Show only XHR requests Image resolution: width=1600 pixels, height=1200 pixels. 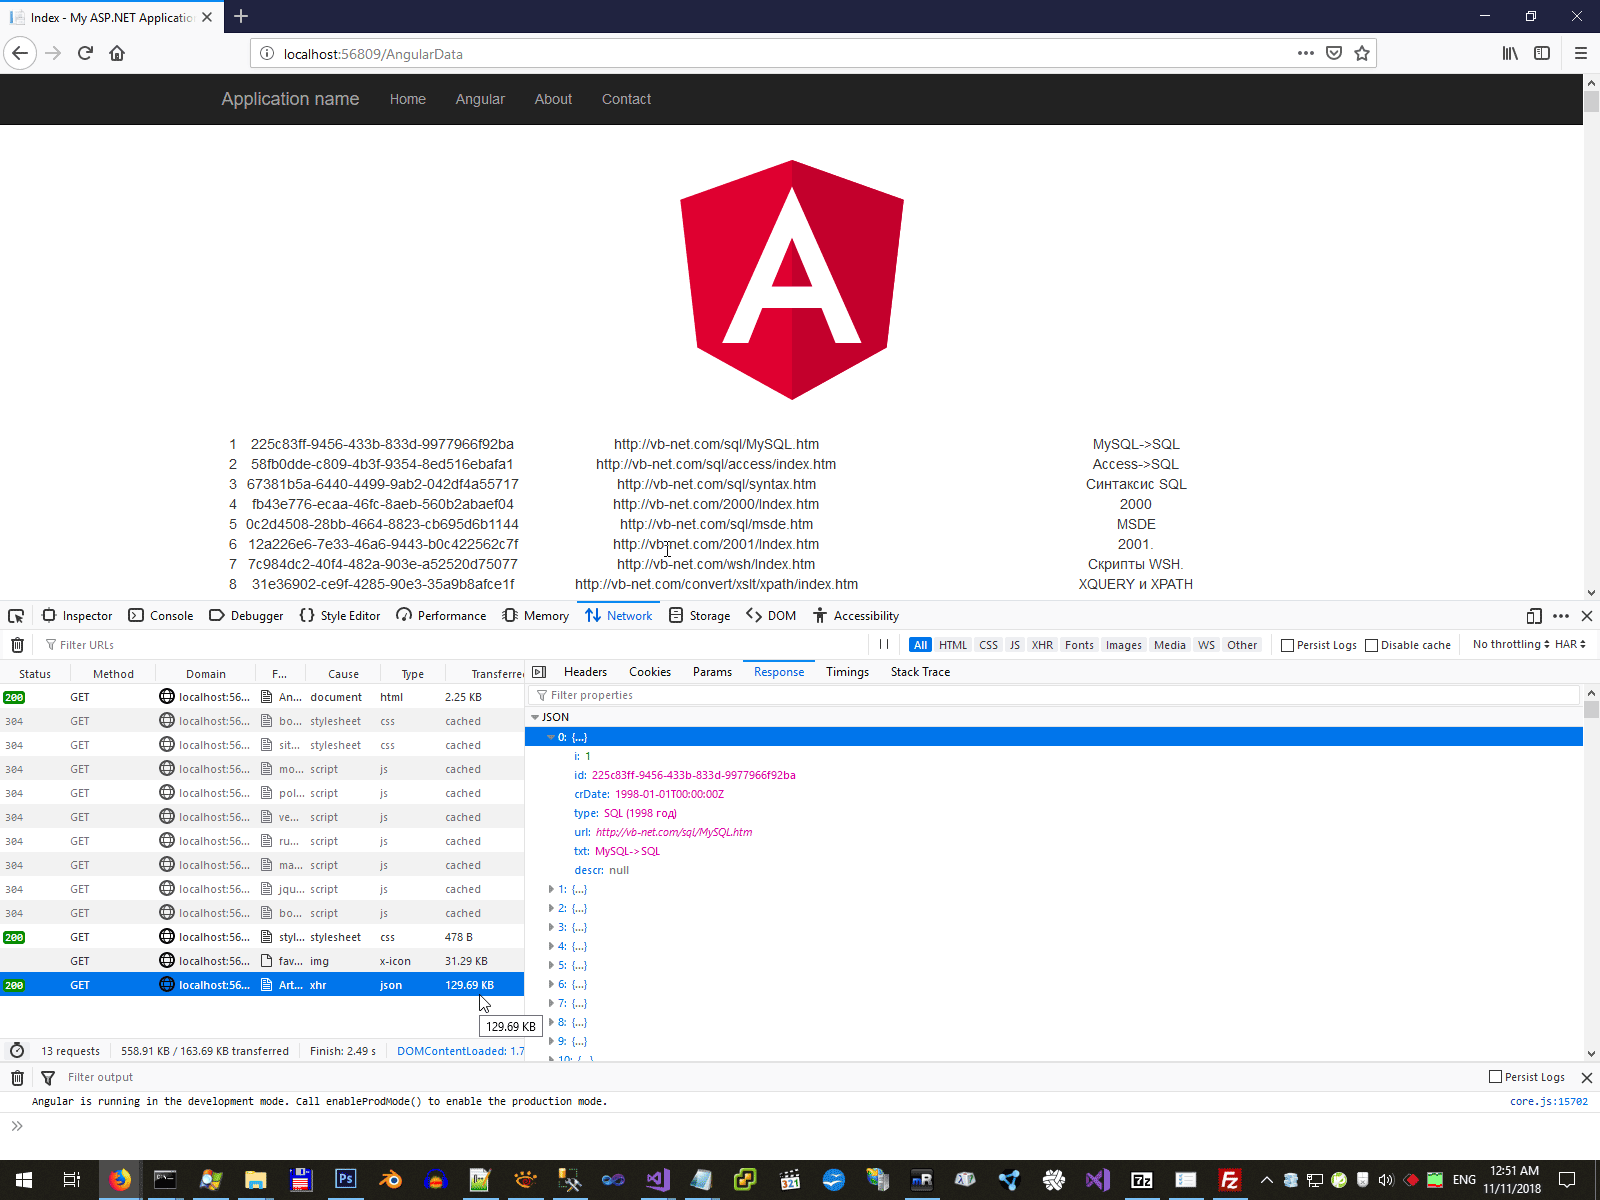pos(1042,645)
